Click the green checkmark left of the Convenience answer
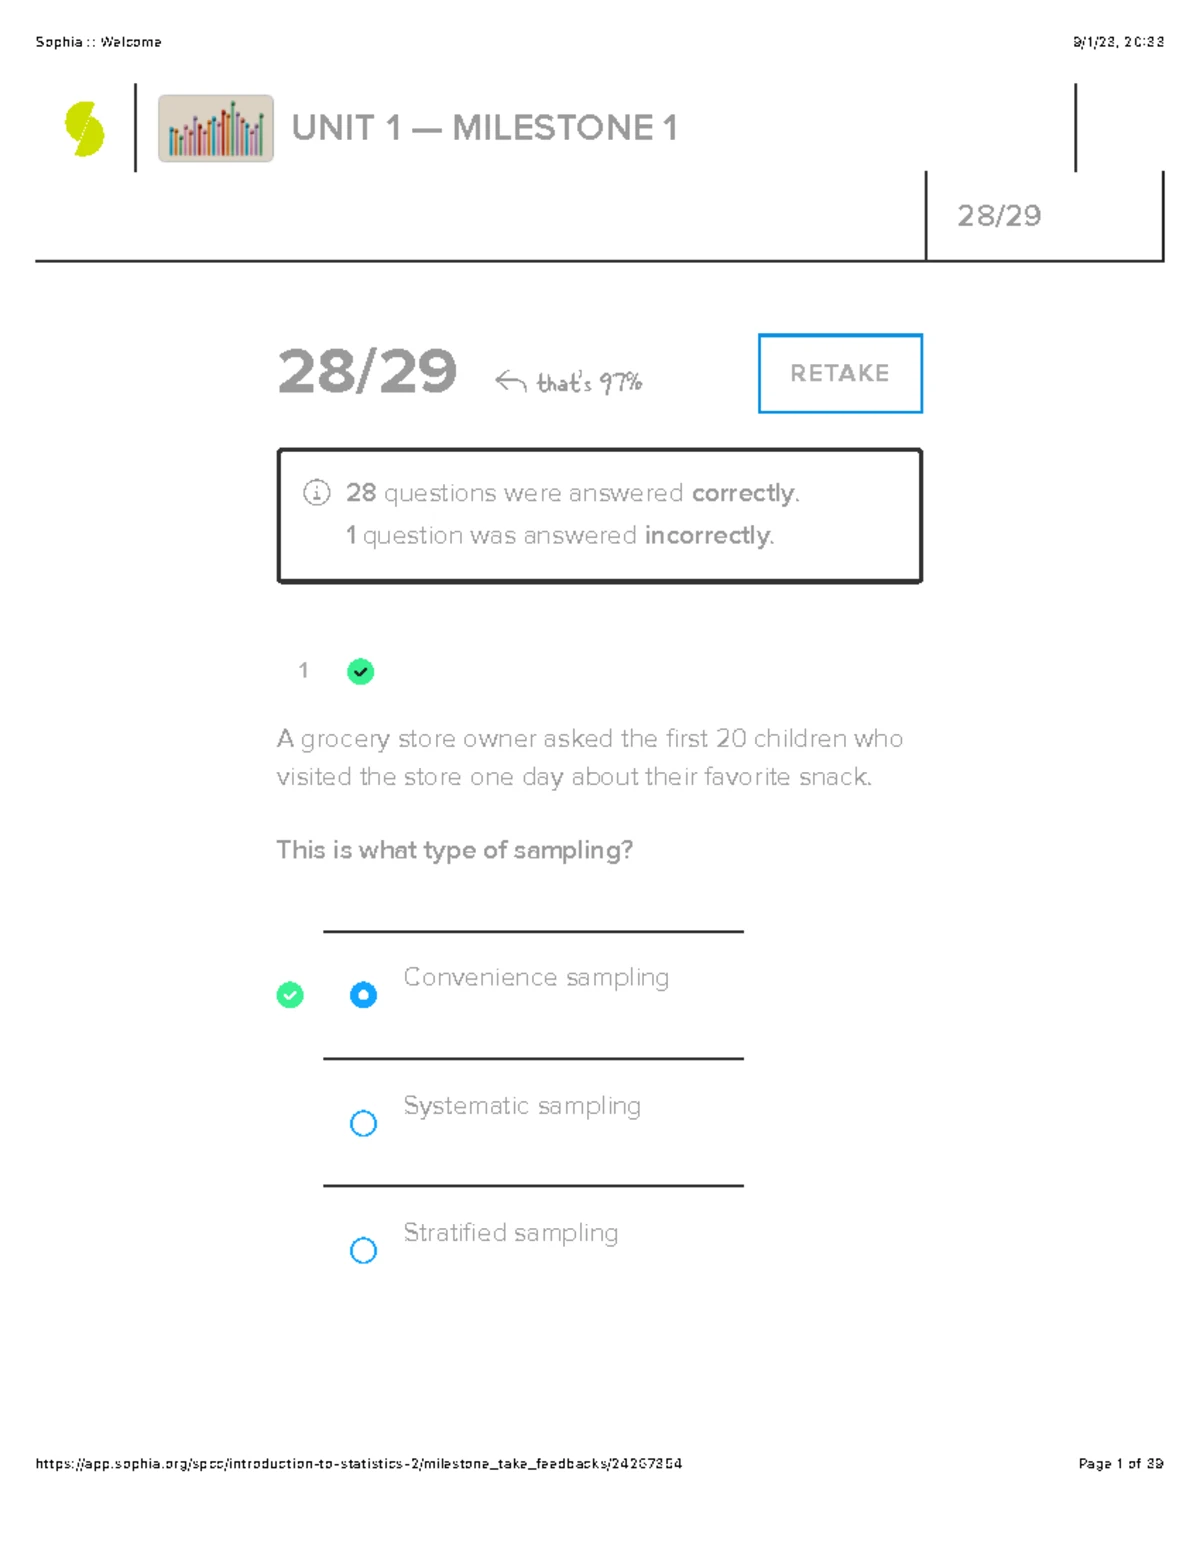Image resolution: width=1200 pixels, height=1553 pixels. tap(290, 995)
